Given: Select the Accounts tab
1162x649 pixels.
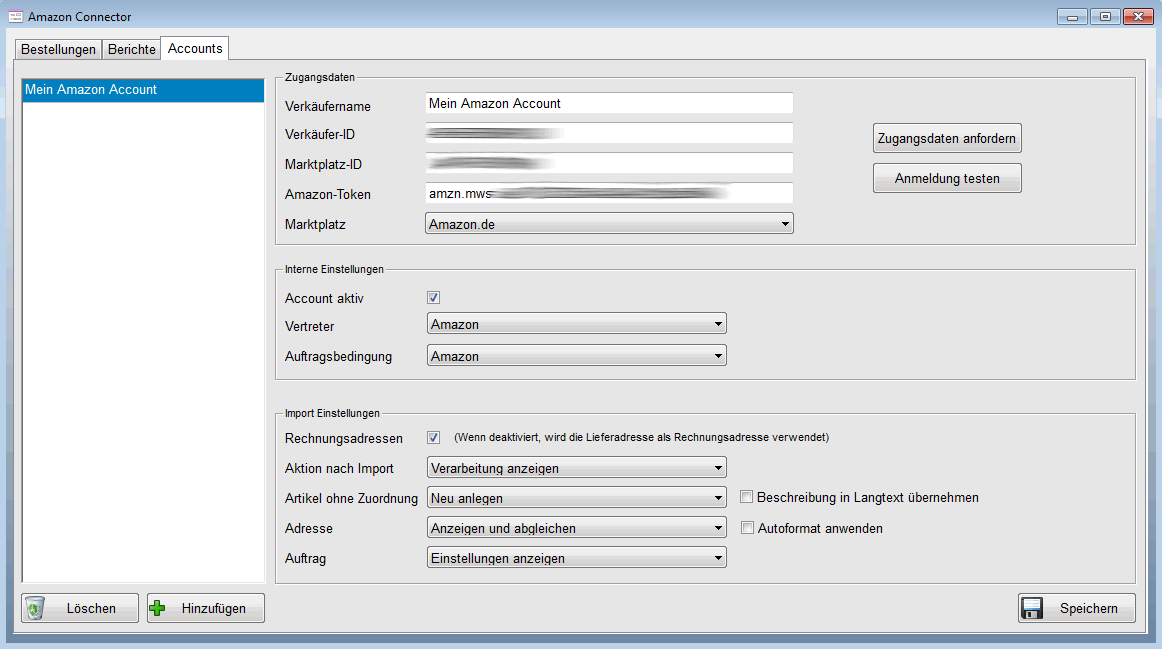Looking at the screenshot, I should (x=195, y=48).
